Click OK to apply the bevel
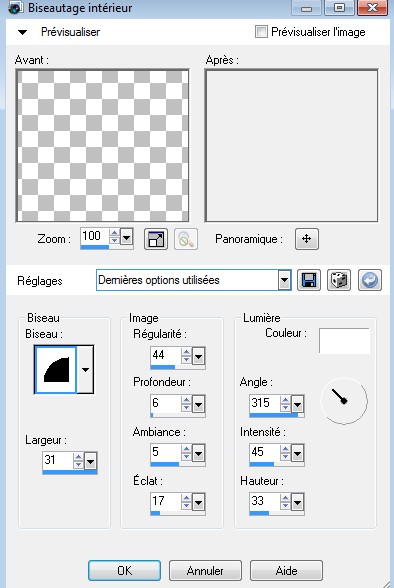 [x=124, y=571]
